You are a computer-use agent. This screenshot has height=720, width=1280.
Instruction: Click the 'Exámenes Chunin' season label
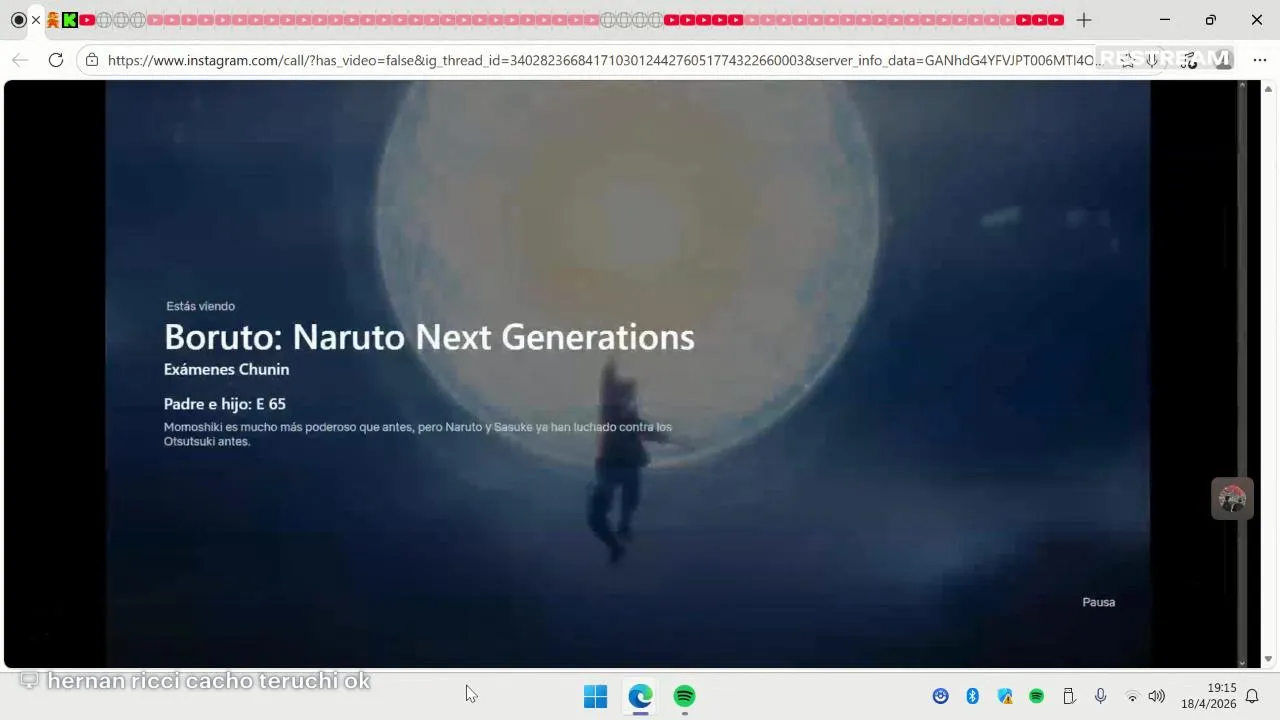click(x=226, y=369)
